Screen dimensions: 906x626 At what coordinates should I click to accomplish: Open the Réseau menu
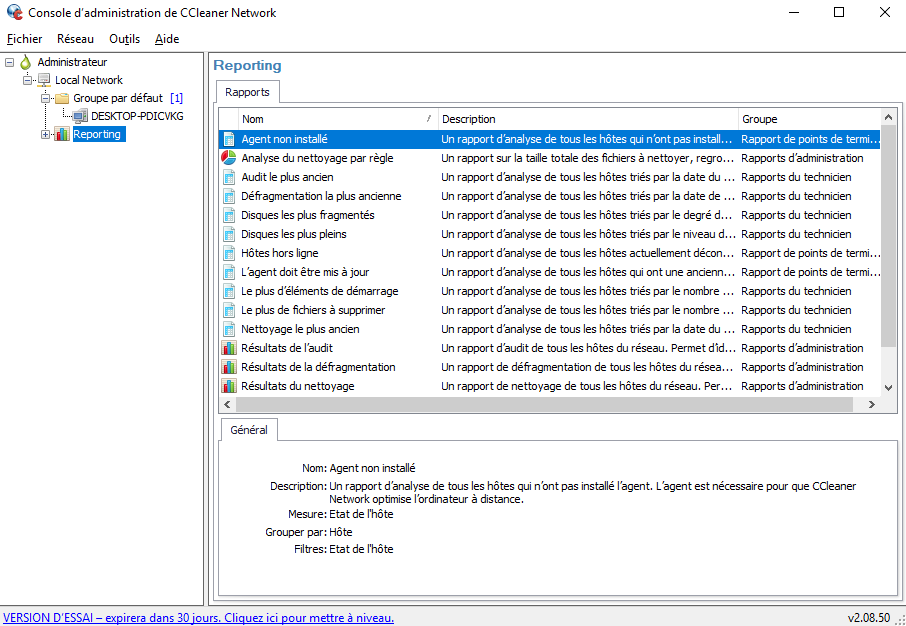point(75,39)
